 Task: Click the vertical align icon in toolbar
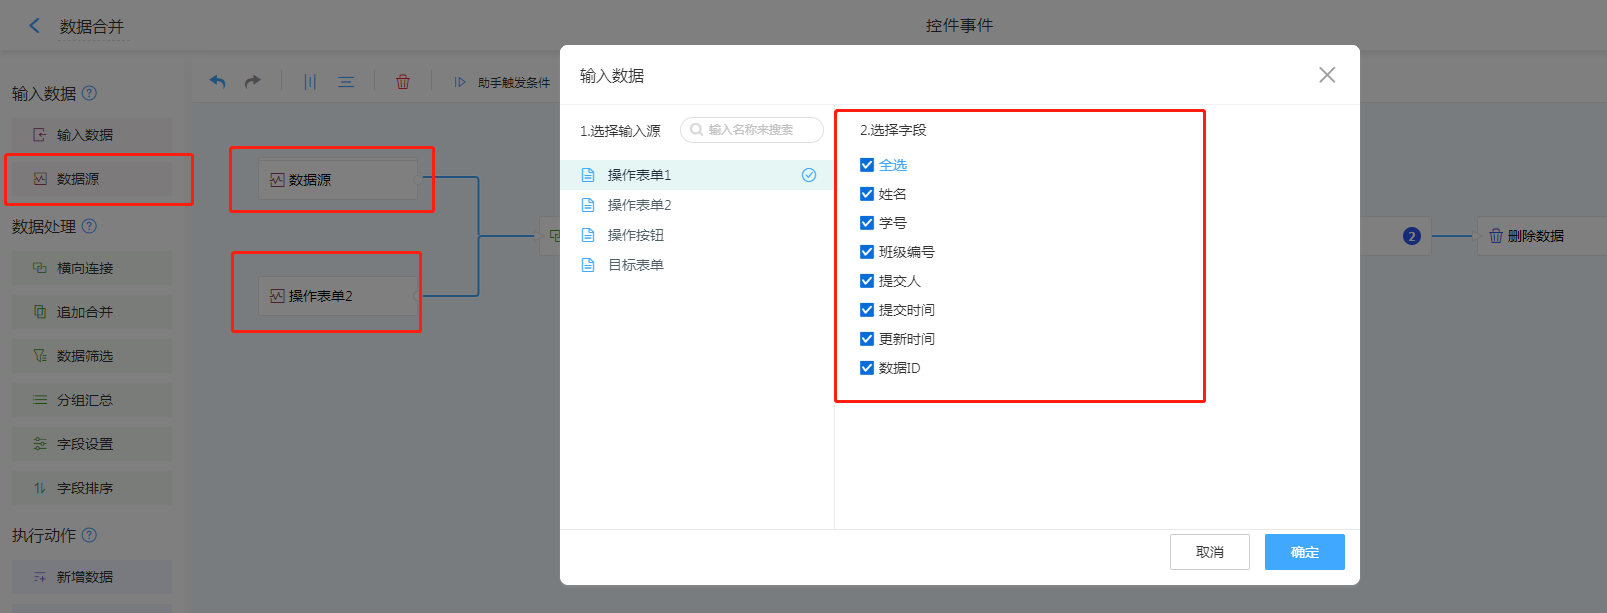click(310, 82)
